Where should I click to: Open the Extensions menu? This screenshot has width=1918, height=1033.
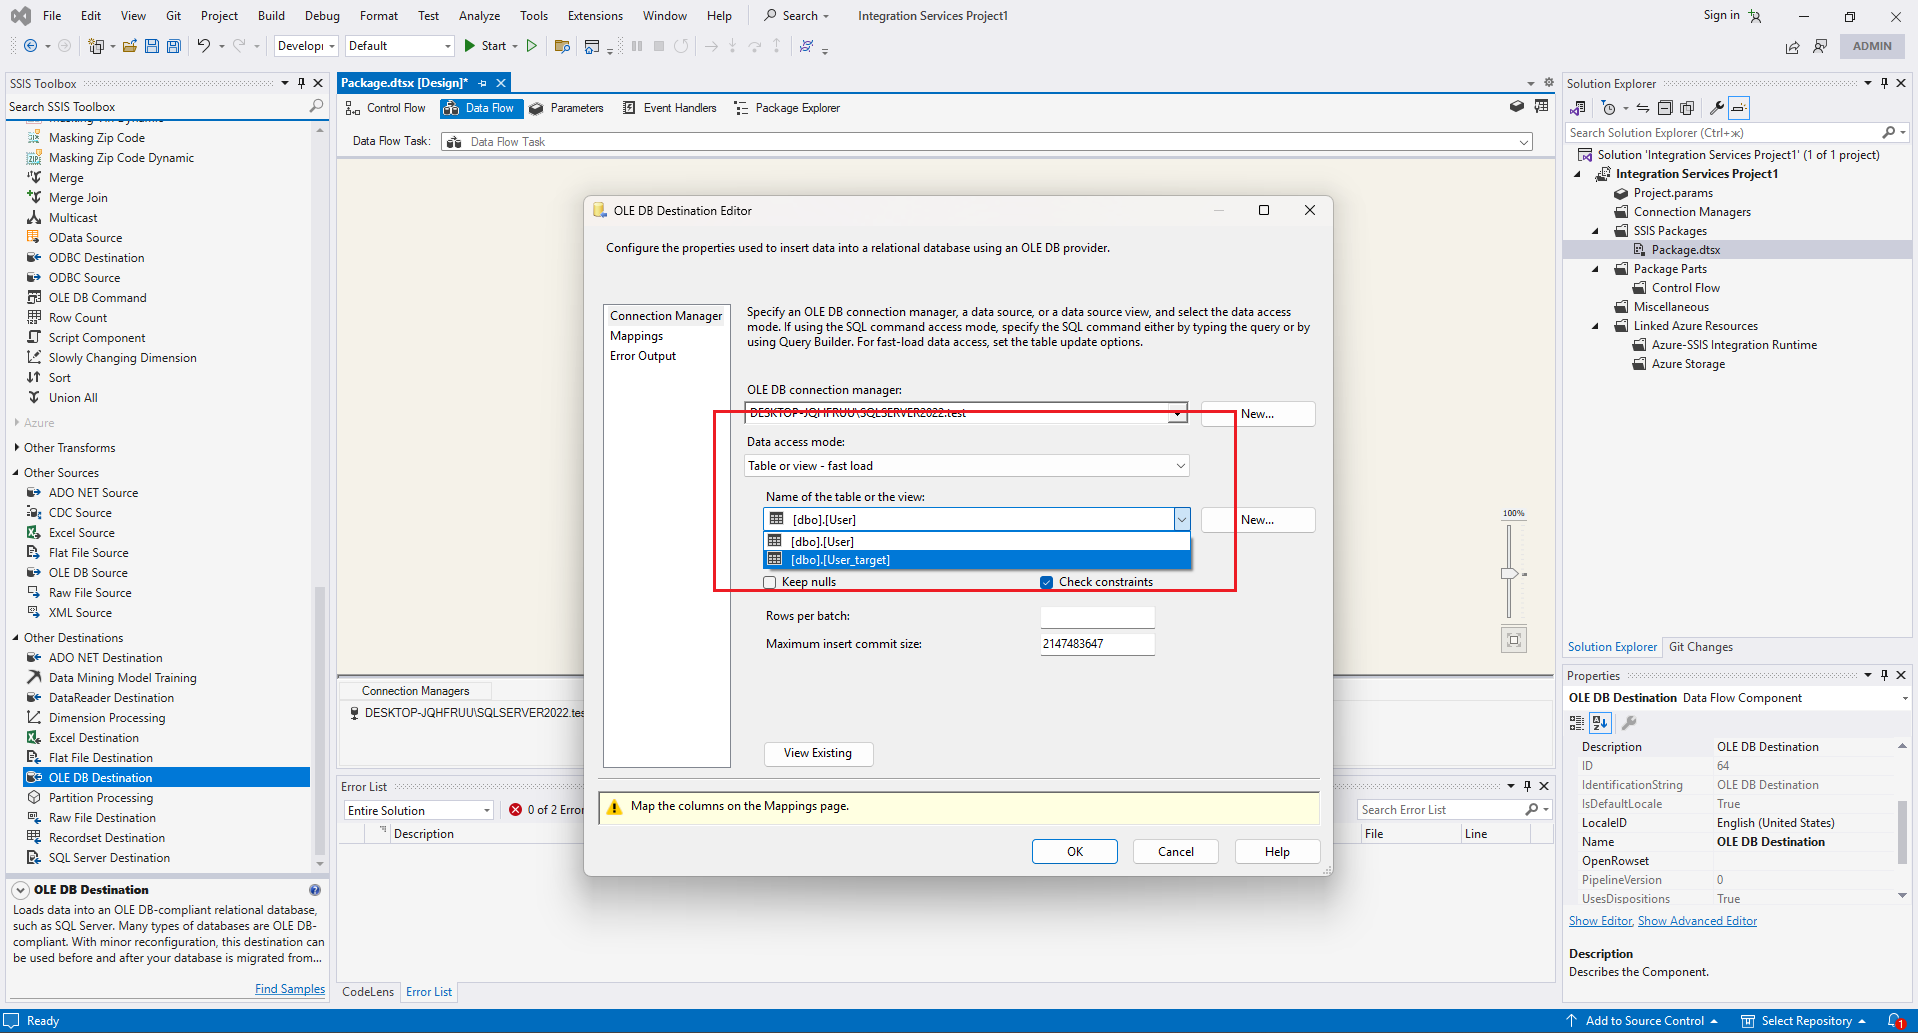[x=595, y=16]
